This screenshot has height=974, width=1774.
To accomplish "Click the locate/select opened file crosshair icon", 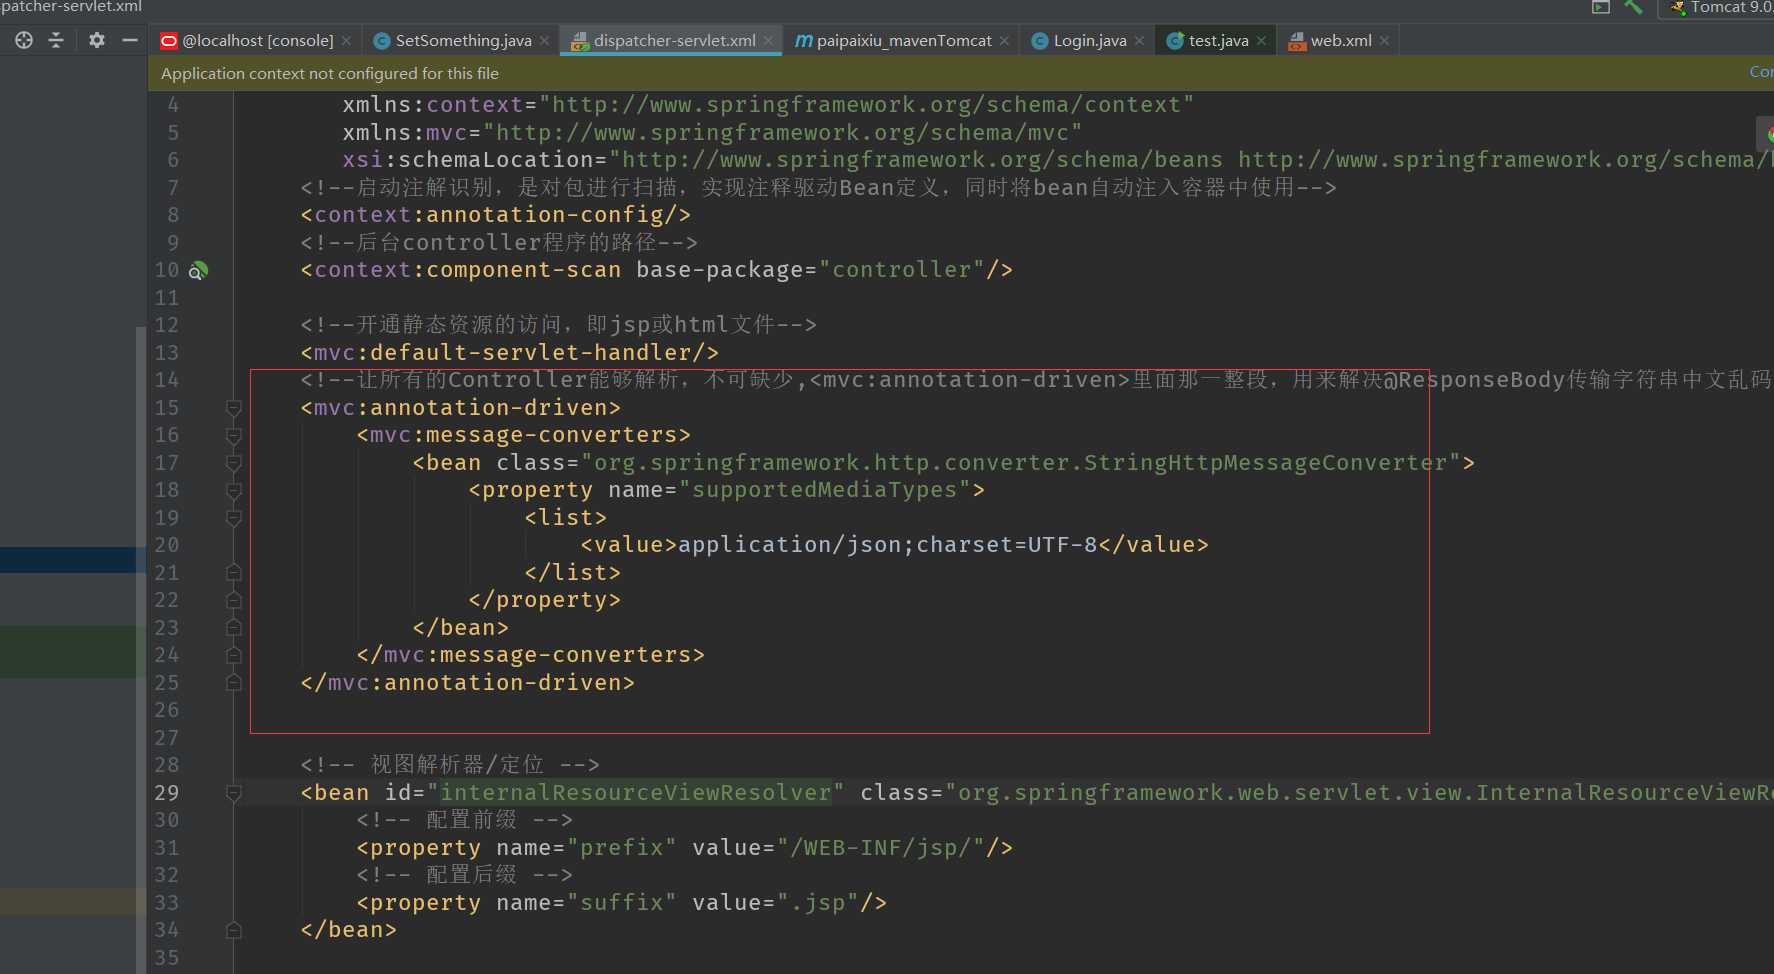I will [x=24, y=40].
